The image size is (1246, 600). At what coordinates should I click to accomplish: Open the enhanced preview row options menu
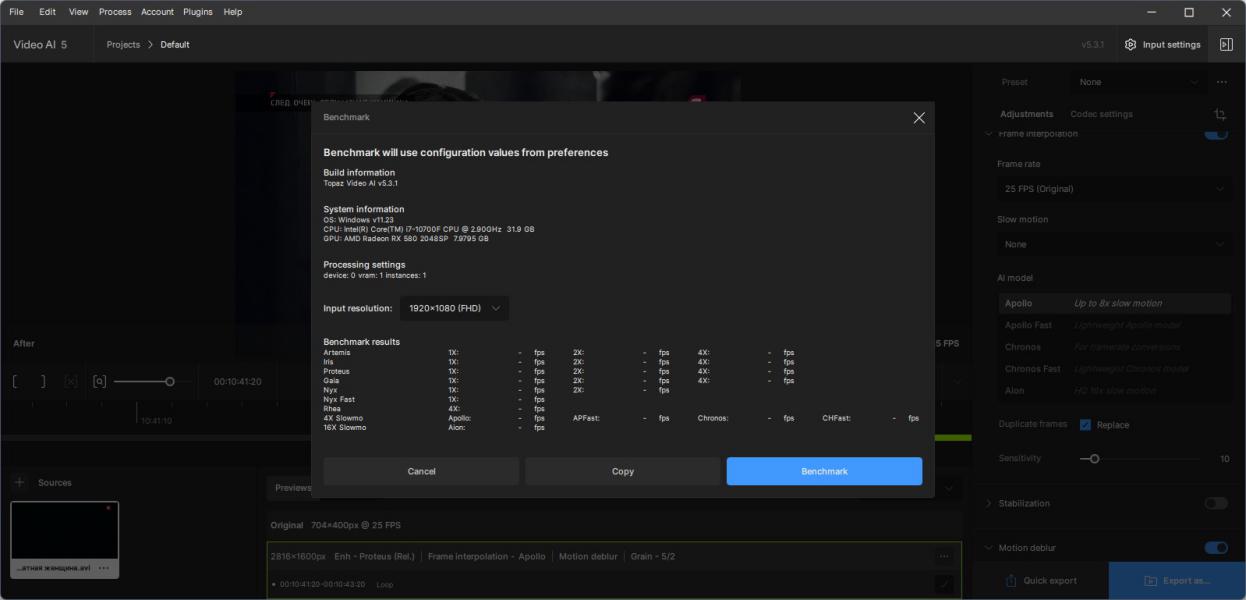coord(943,556)
